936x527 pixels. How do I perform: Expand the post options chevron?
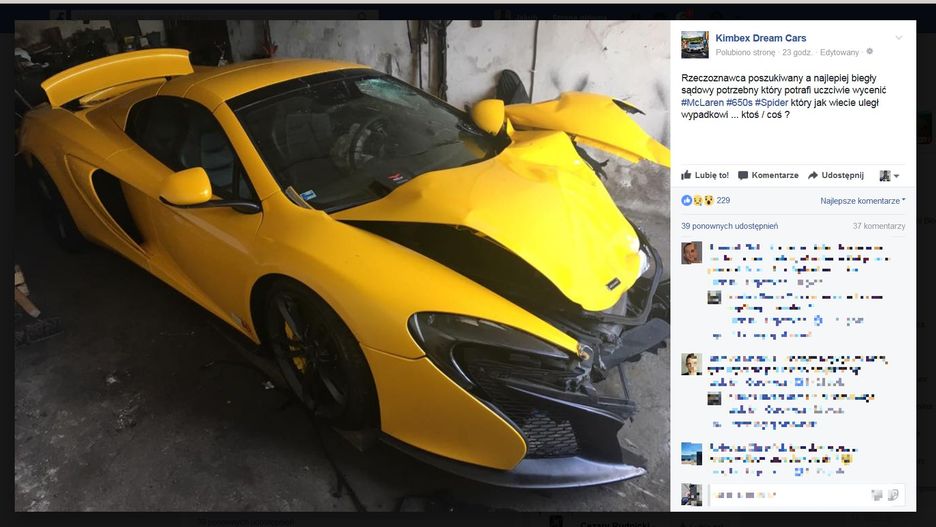tap(899, 38)
